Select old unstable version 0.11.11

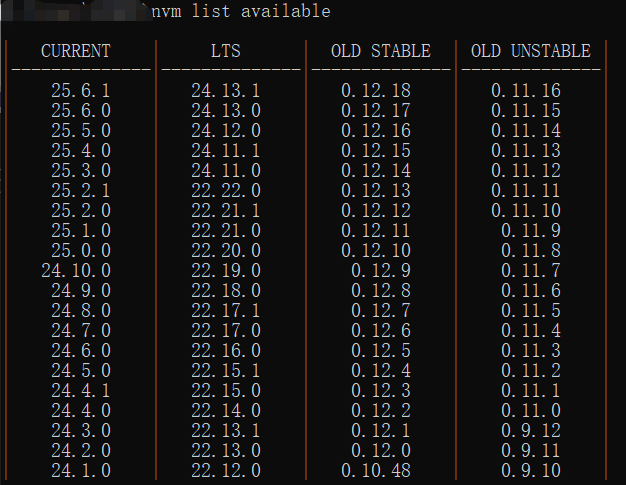526,190
